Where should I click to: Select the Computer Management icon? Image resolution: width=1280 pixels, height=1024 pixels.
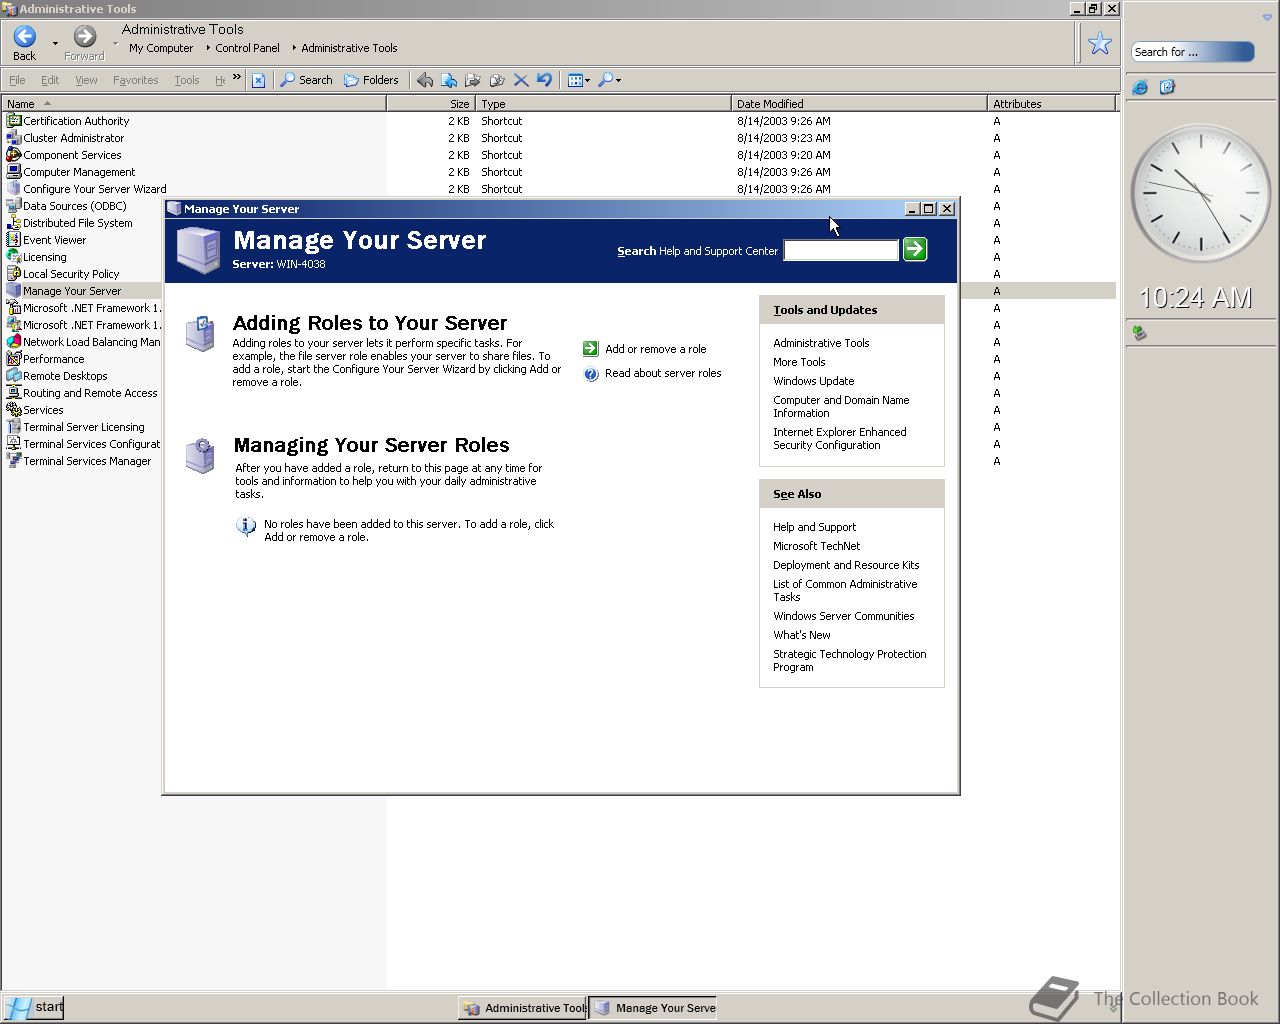coord(14,172)
